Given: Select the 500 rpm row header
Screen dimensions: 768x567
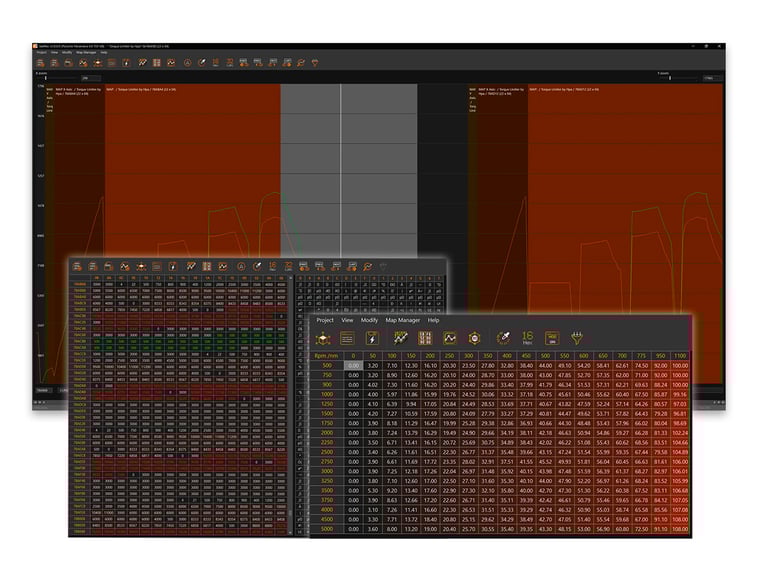Looking at the screenshot, I should pyautogui.click(x=327, y=366).
